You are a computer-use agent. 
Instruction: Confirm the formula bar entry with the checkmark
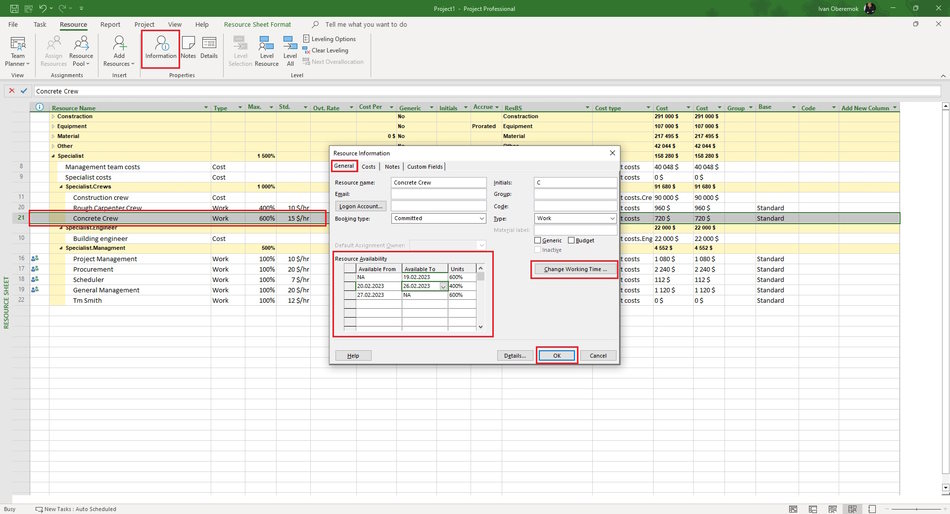tap(24, 91)
